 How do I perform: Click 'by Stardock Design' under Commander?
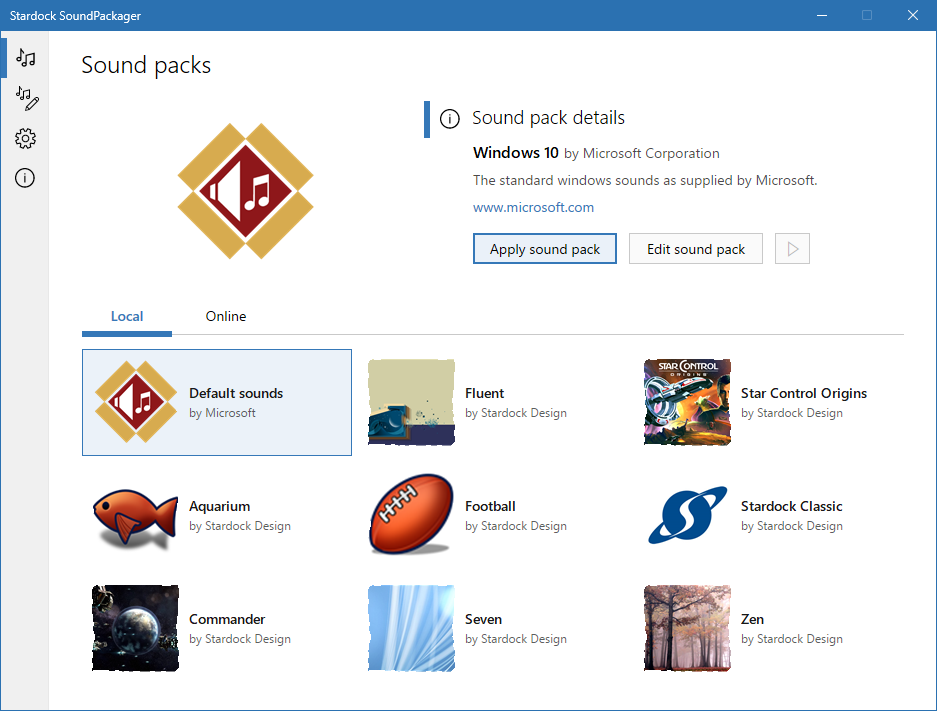pyautogui.click(x=240, y=639)
